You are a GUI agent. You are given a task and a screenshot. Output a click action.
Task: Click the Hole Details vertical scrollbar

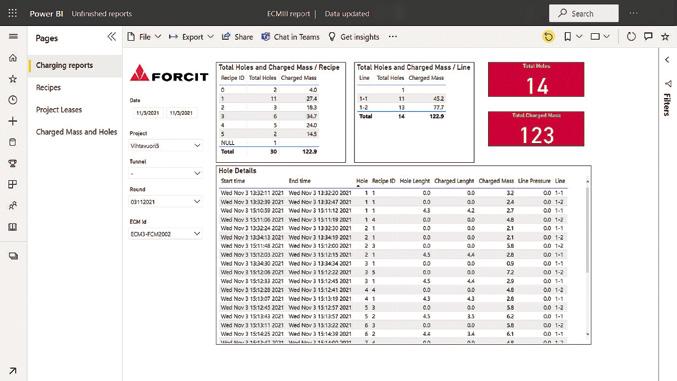[x=587, y=229]
